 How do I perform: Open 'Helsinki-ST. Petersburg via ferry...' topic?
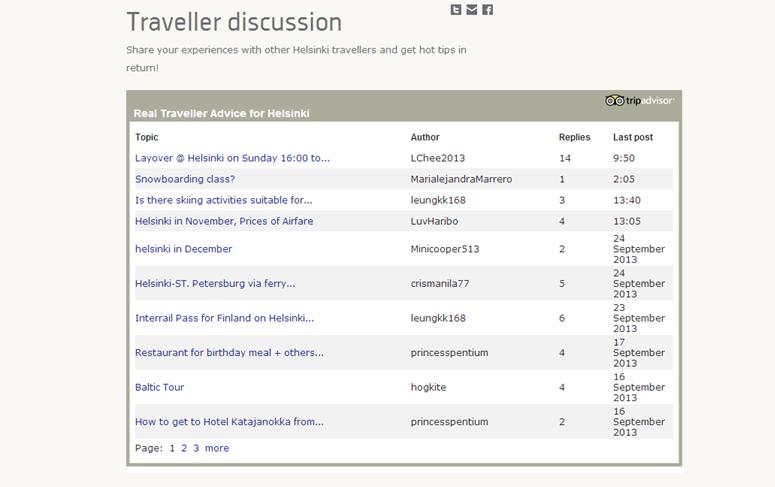click(x=215, y=283)
